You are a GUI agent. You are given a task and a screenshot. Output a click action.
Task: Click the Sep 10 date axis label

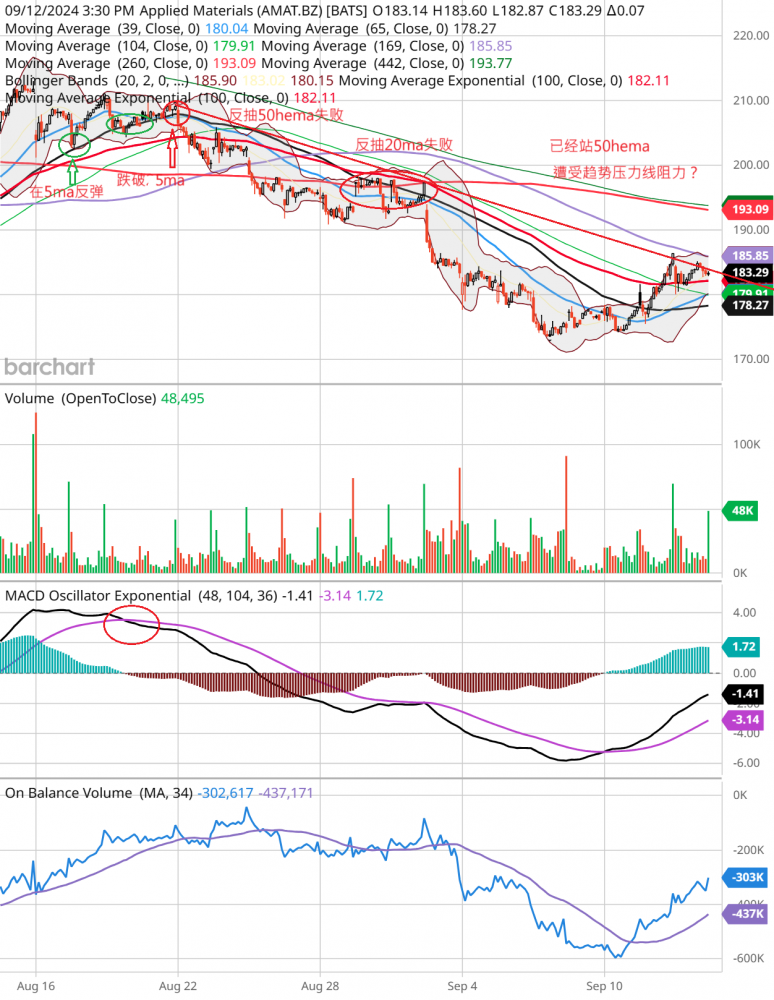tap(606, 983)
